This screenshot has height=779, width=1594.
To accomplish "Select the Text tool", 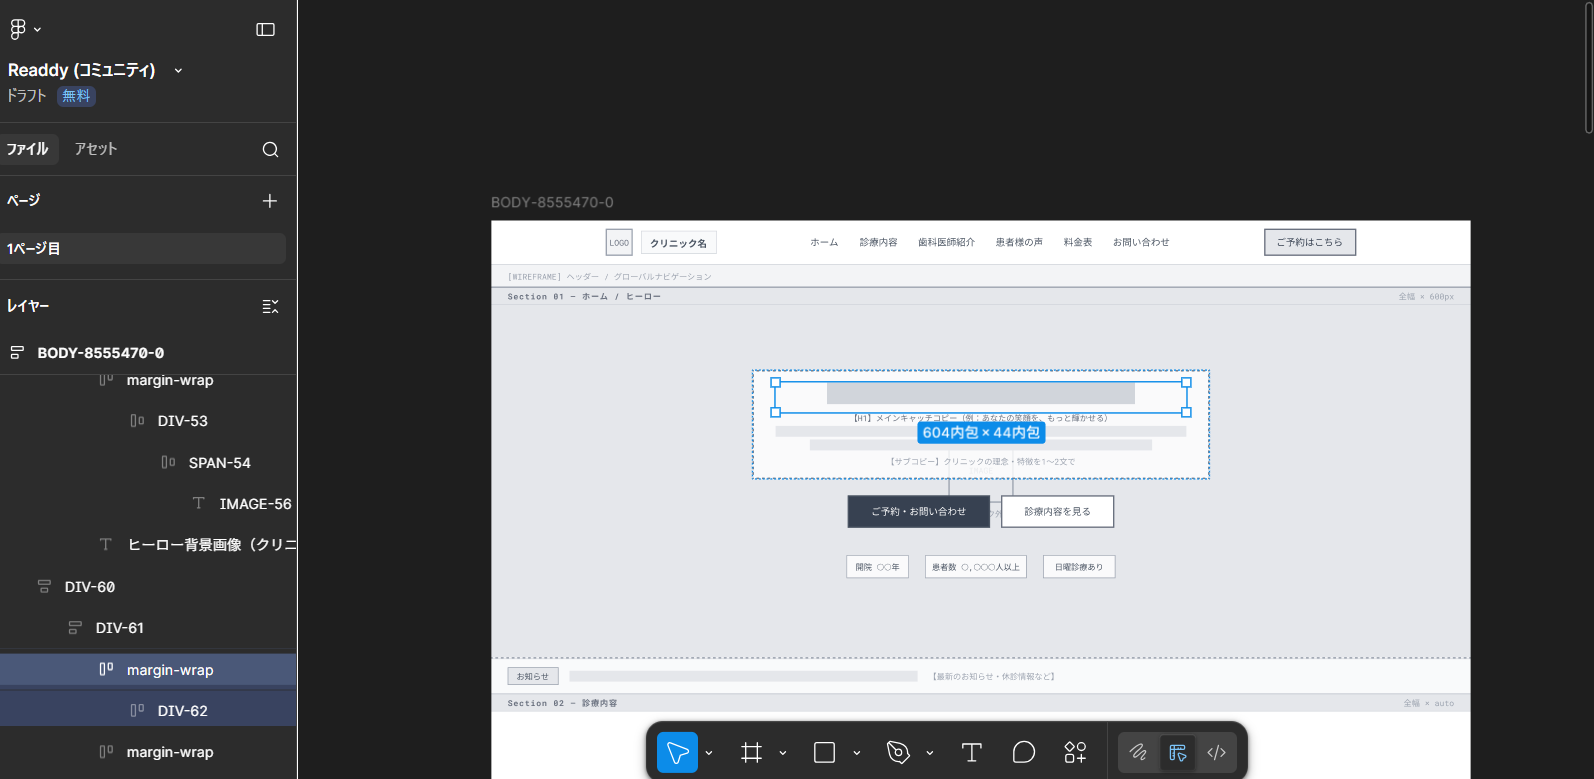I will (971, 752).
